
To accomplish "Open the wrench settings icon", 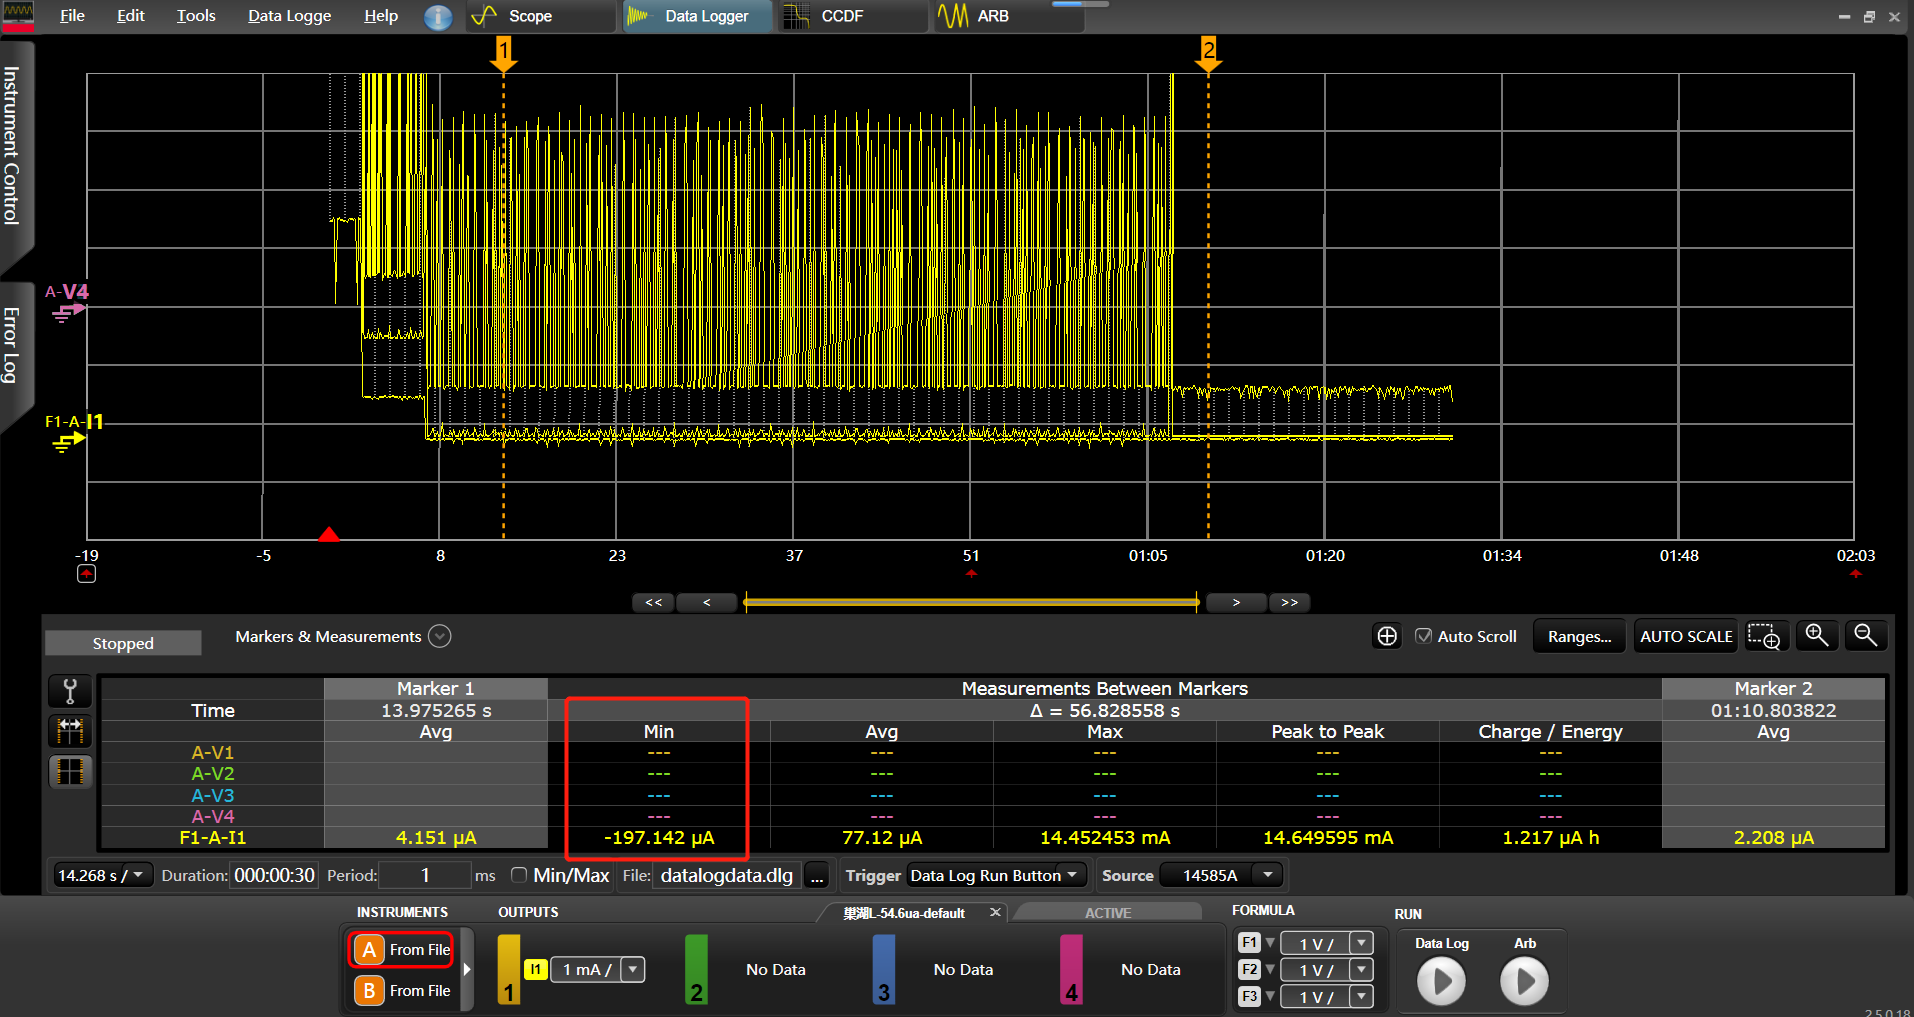I will tap(70, 691).
